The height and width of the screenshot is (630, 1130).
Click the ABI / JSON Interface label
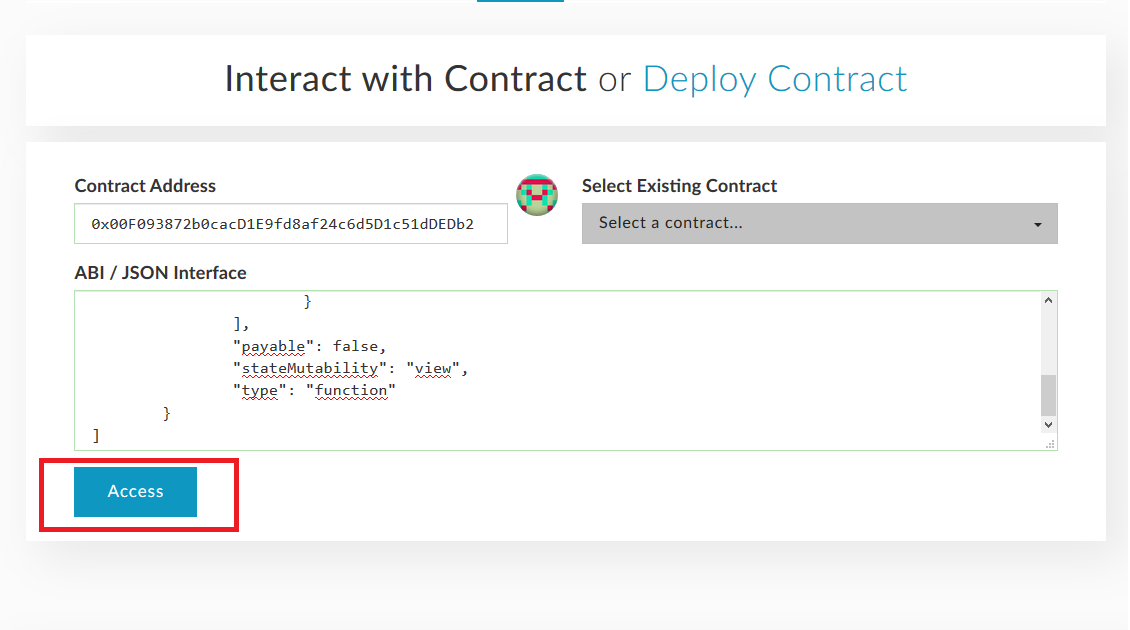(160, 273)
